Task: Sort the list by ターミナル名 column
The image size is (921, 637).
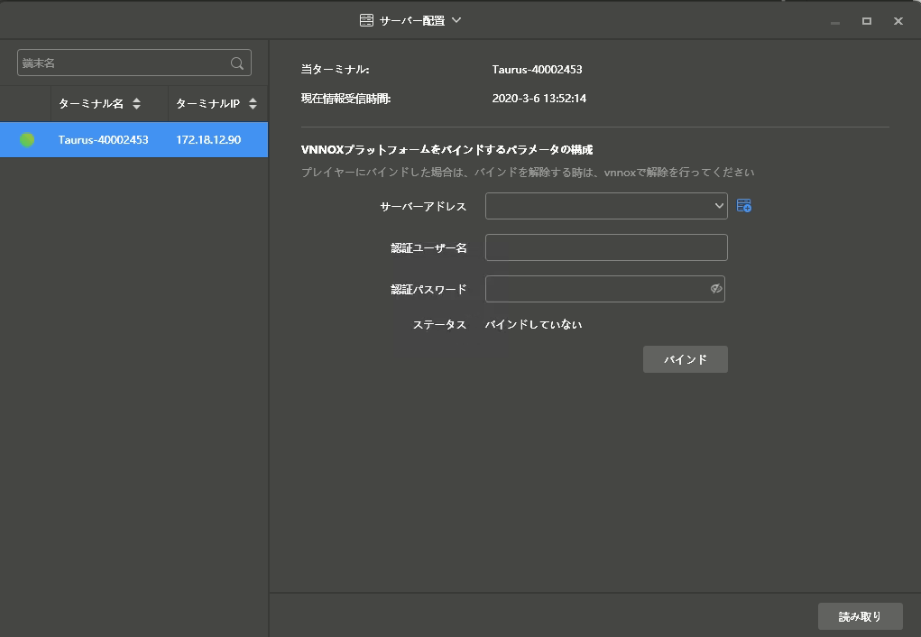Action: click(x=136, y=104)
